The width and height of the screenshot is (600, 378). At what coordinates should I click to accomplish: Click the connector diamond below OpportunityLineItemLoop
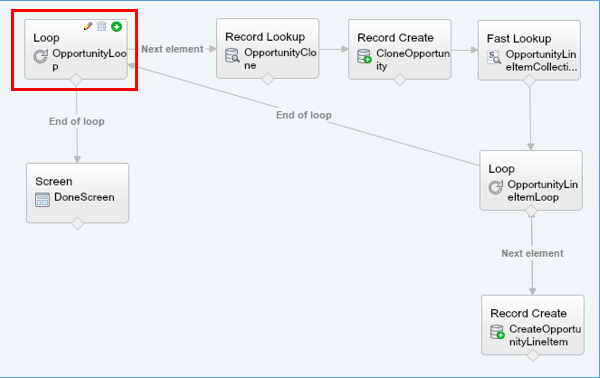tap(531, 211)
